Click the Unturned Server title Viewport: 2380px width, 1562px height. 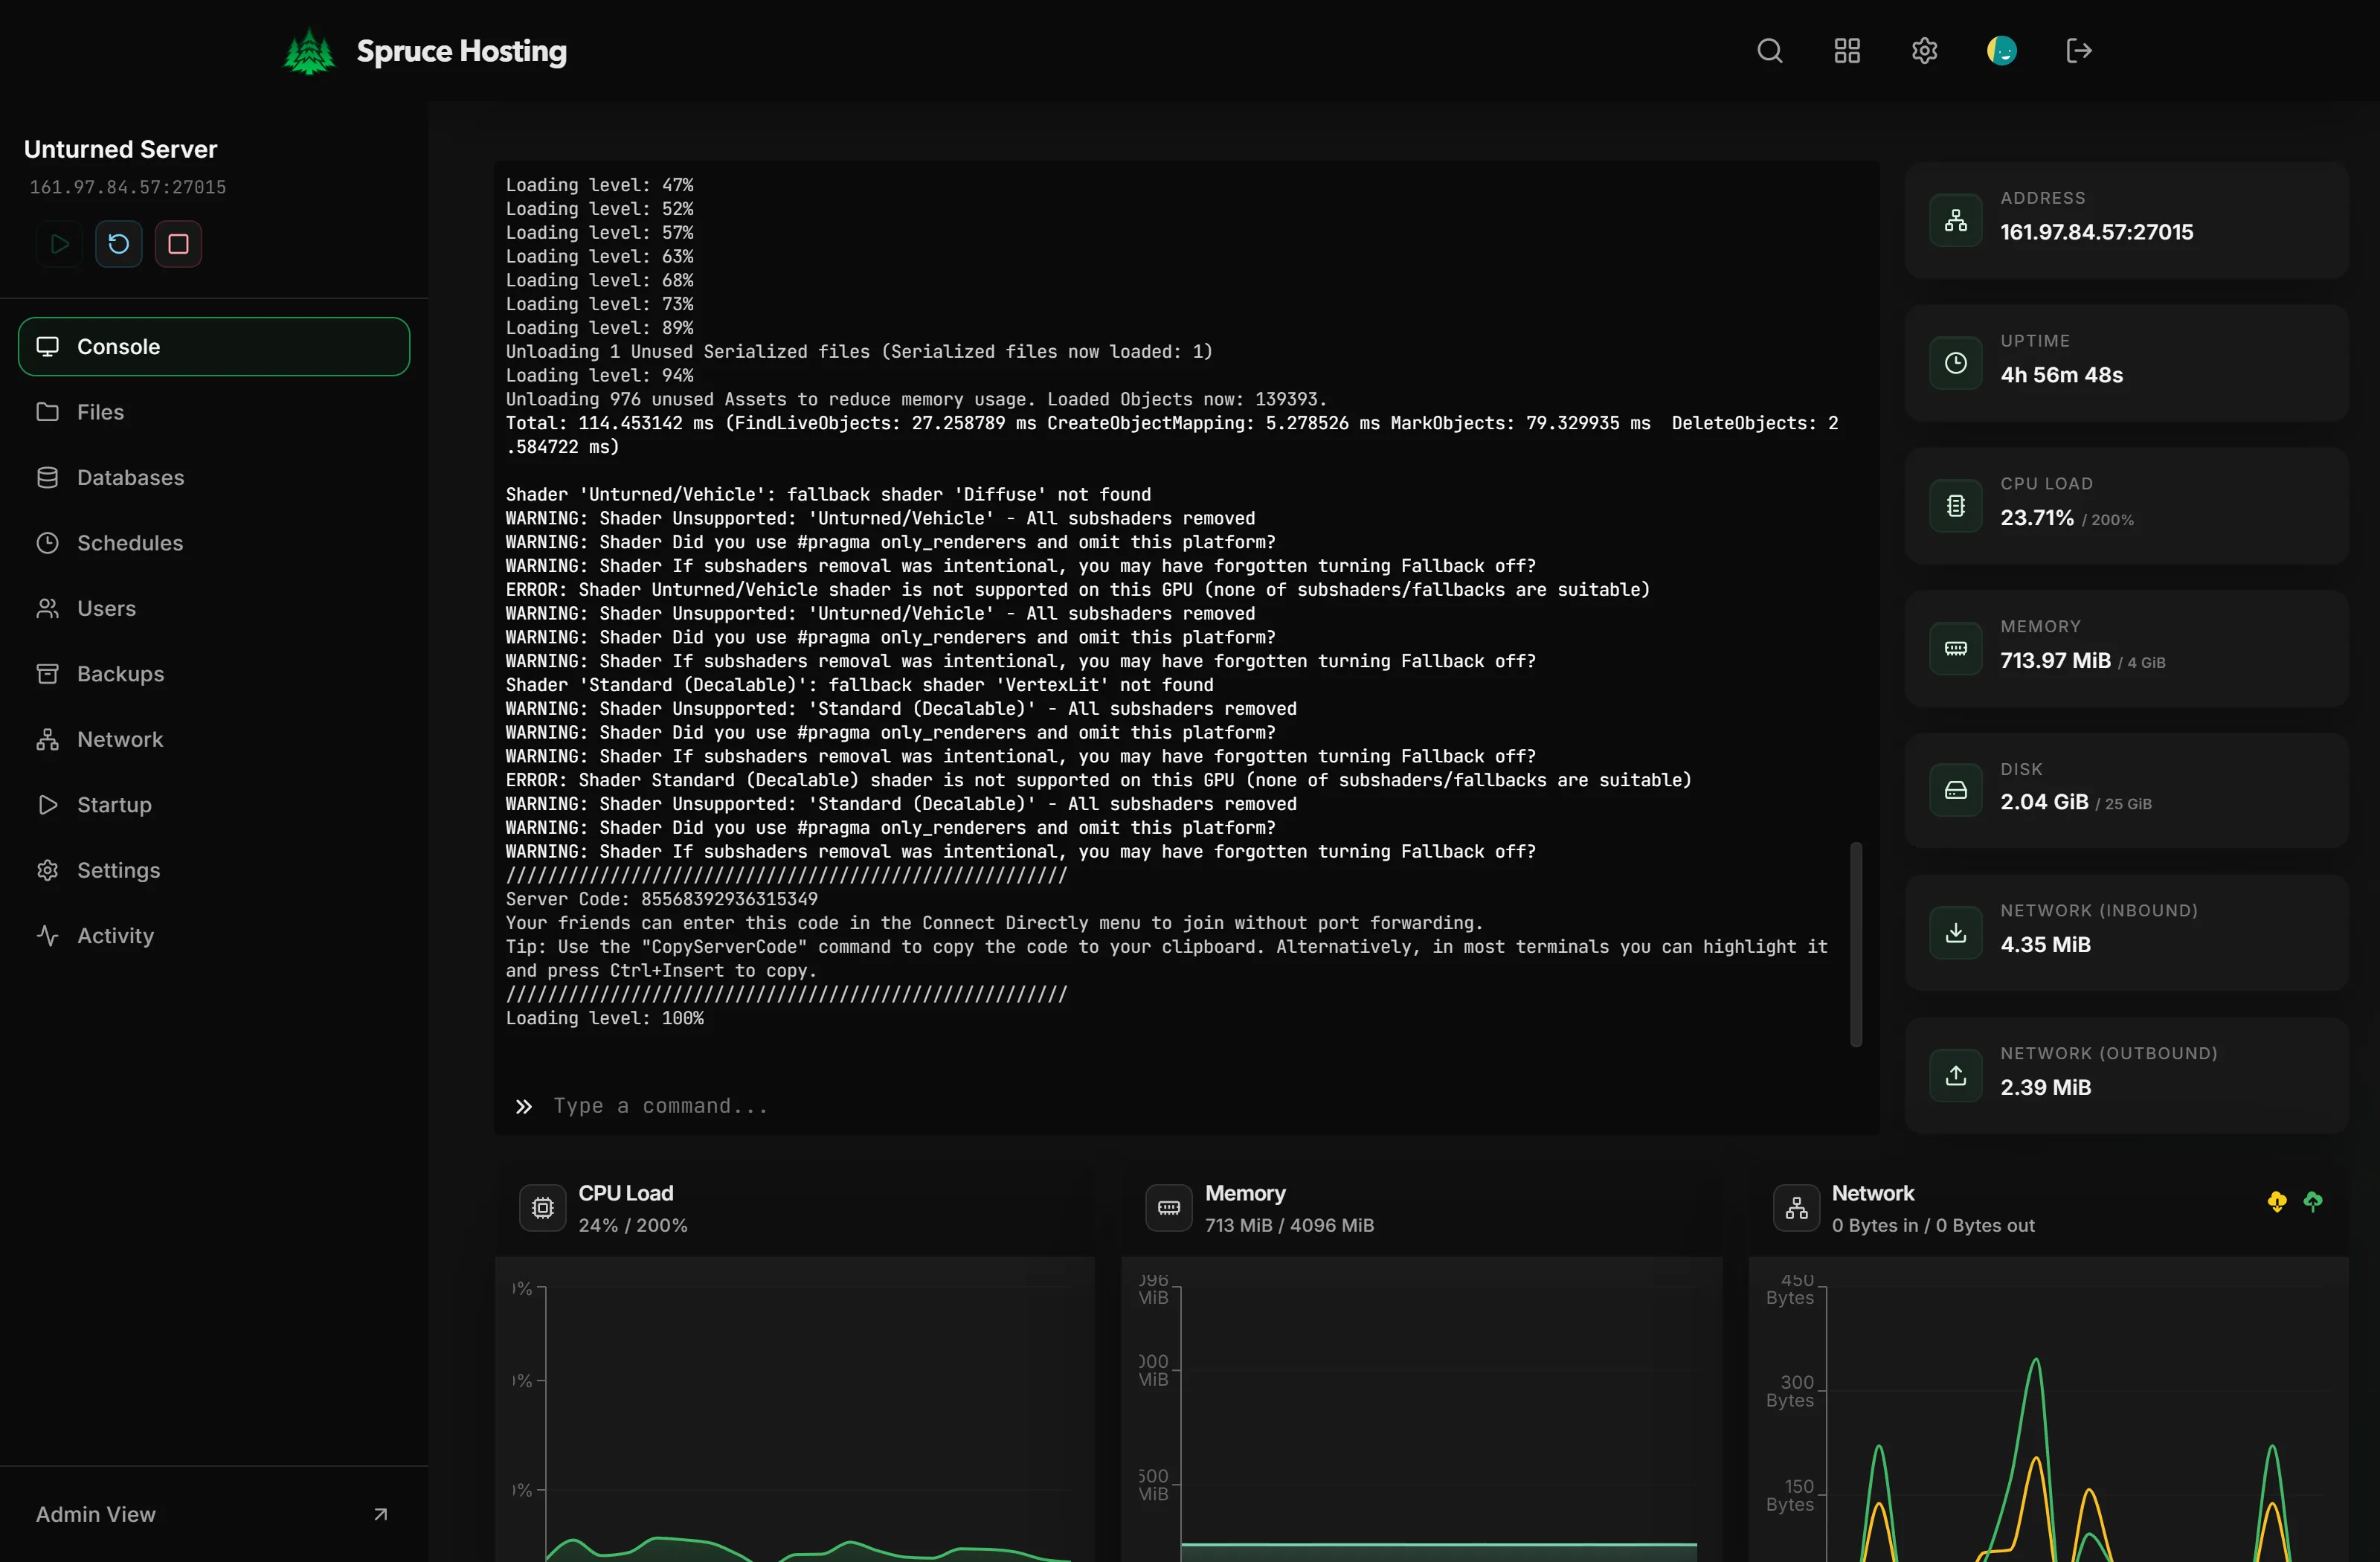click(120, 149)
